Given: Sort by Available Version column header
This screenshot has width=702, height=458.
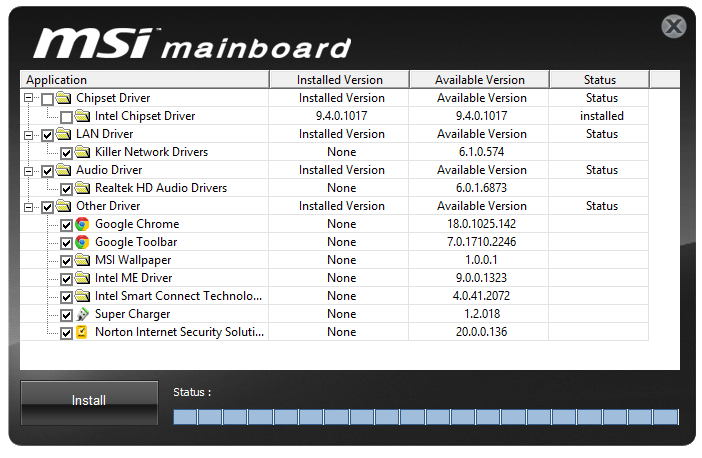Looking at the screenshot, I should coord(479,80).
